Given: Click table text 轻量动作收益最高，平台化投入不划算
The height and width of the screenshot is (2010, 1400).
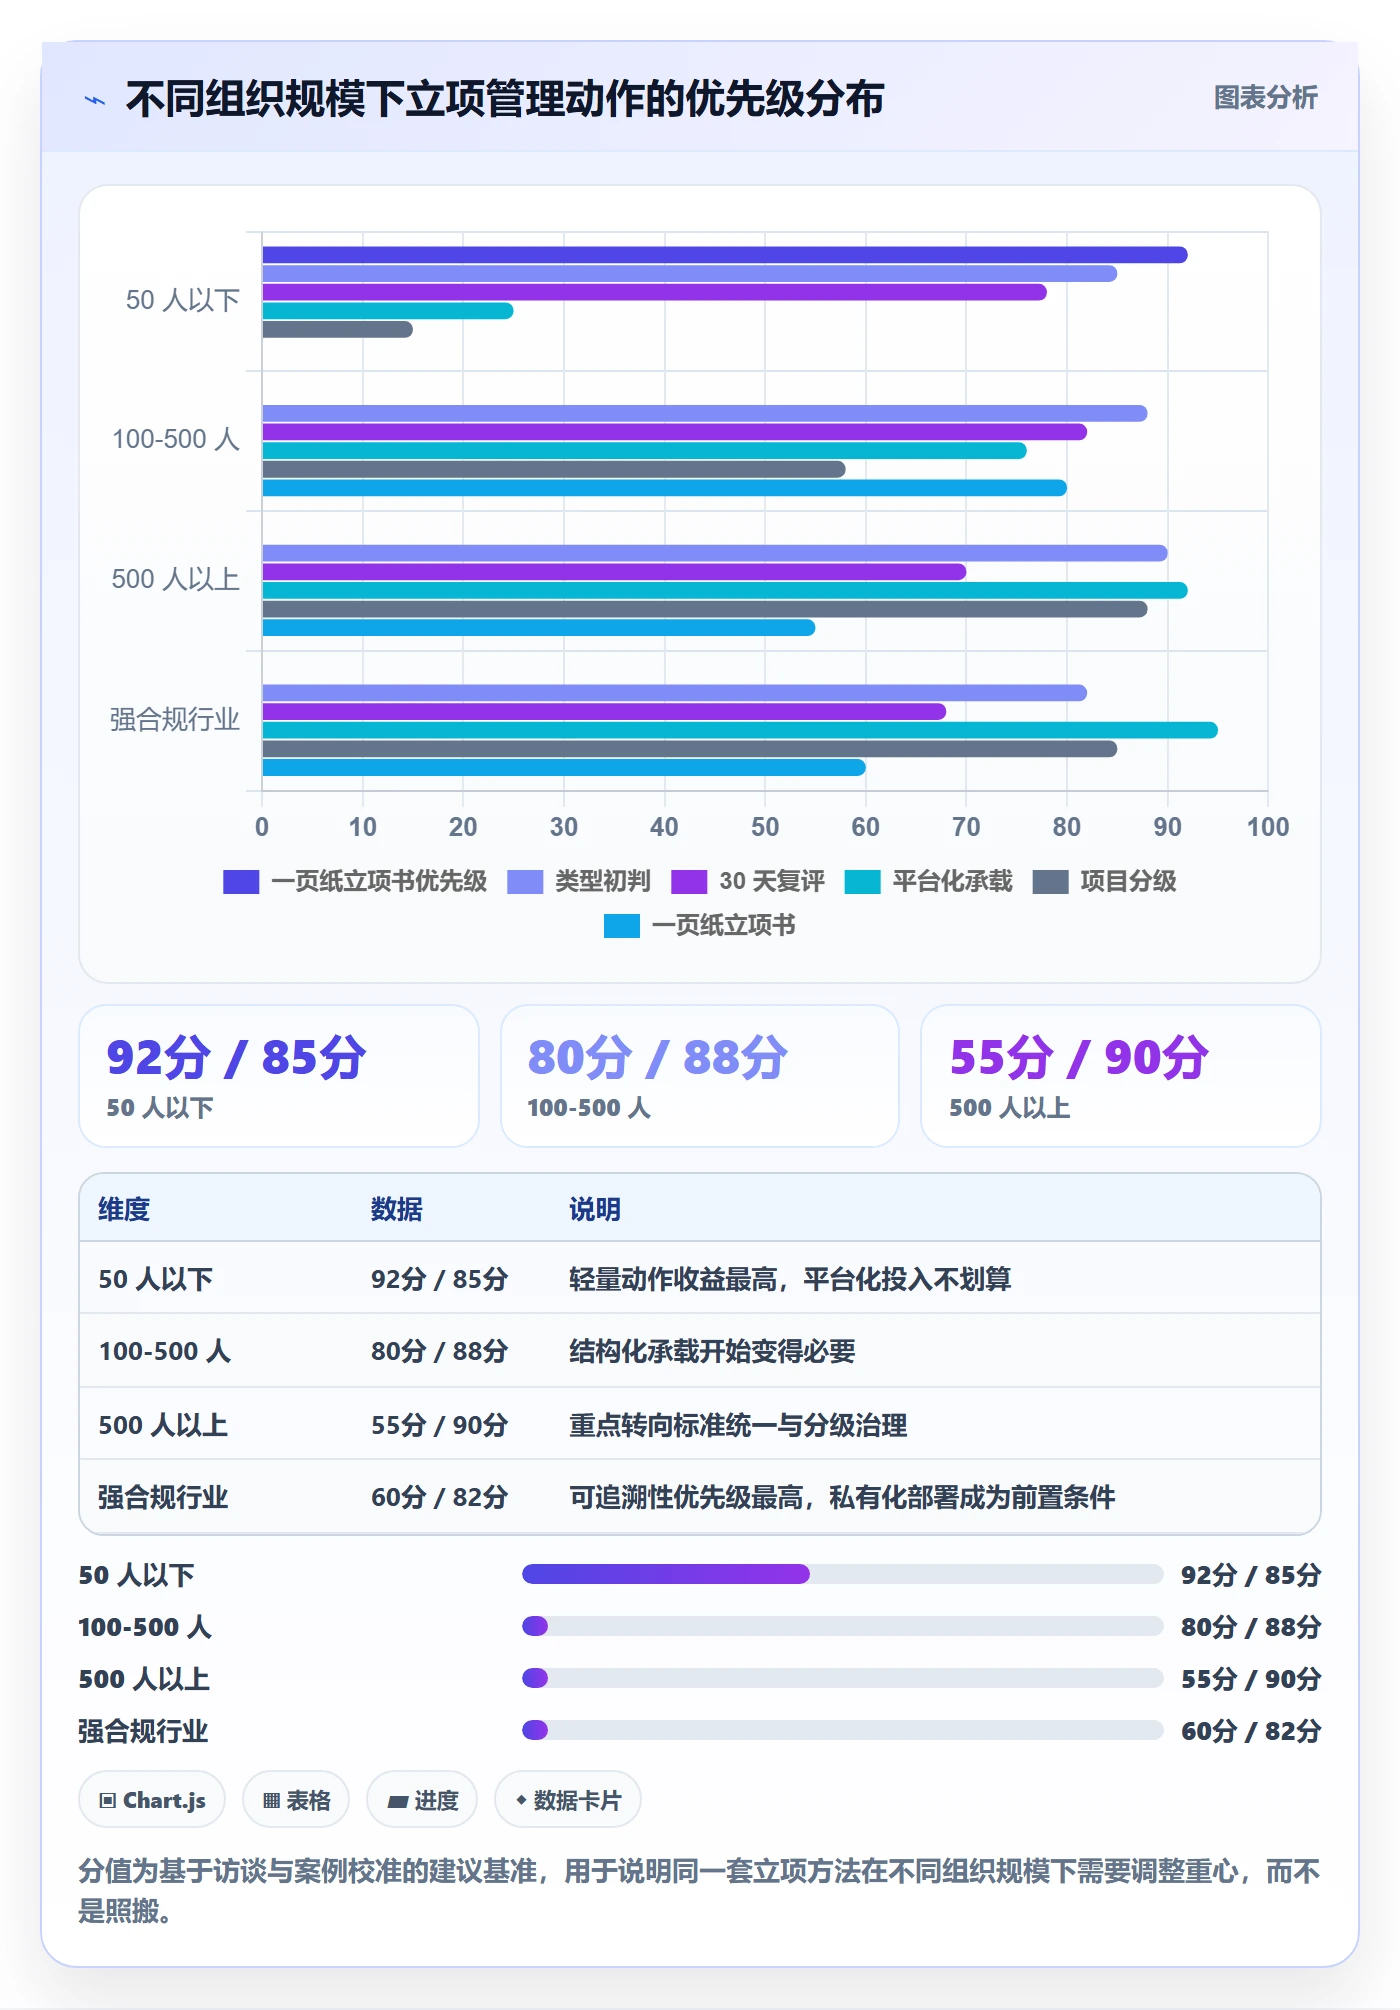Looking at the screenshot, I should [x=790, y=1279].
